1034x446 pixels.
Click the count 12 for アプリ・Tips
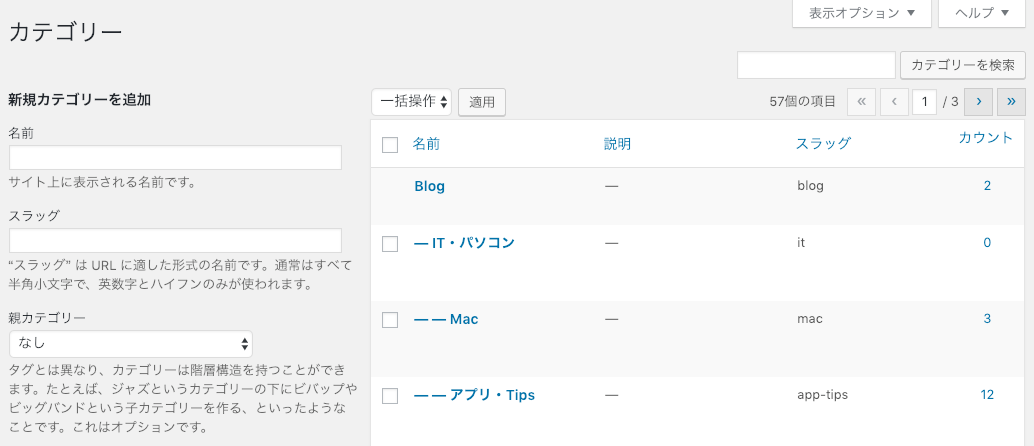(987, 395)
